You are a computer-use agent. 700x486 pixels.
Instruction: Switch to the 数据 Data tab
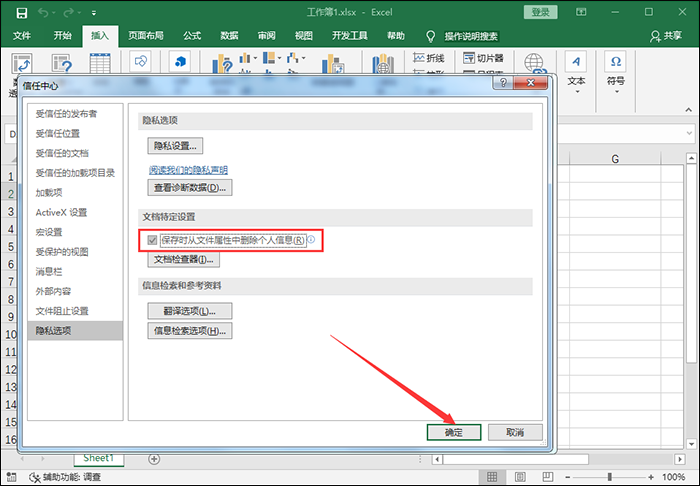coord(229,36)
